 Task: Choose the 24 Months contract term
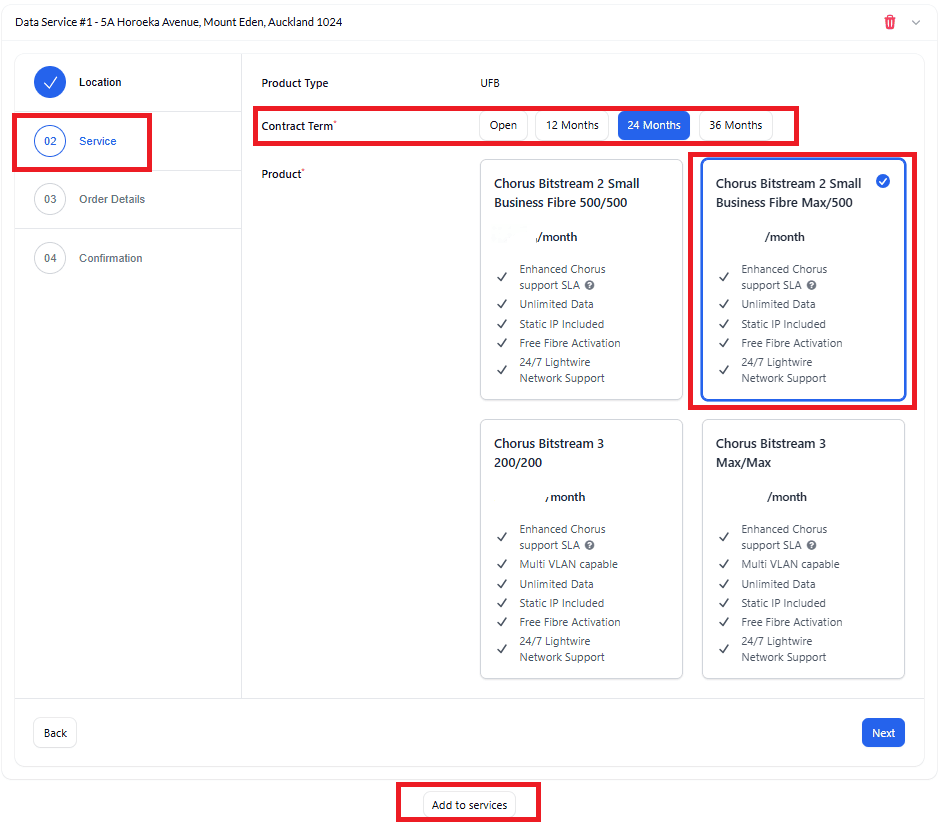654,125
